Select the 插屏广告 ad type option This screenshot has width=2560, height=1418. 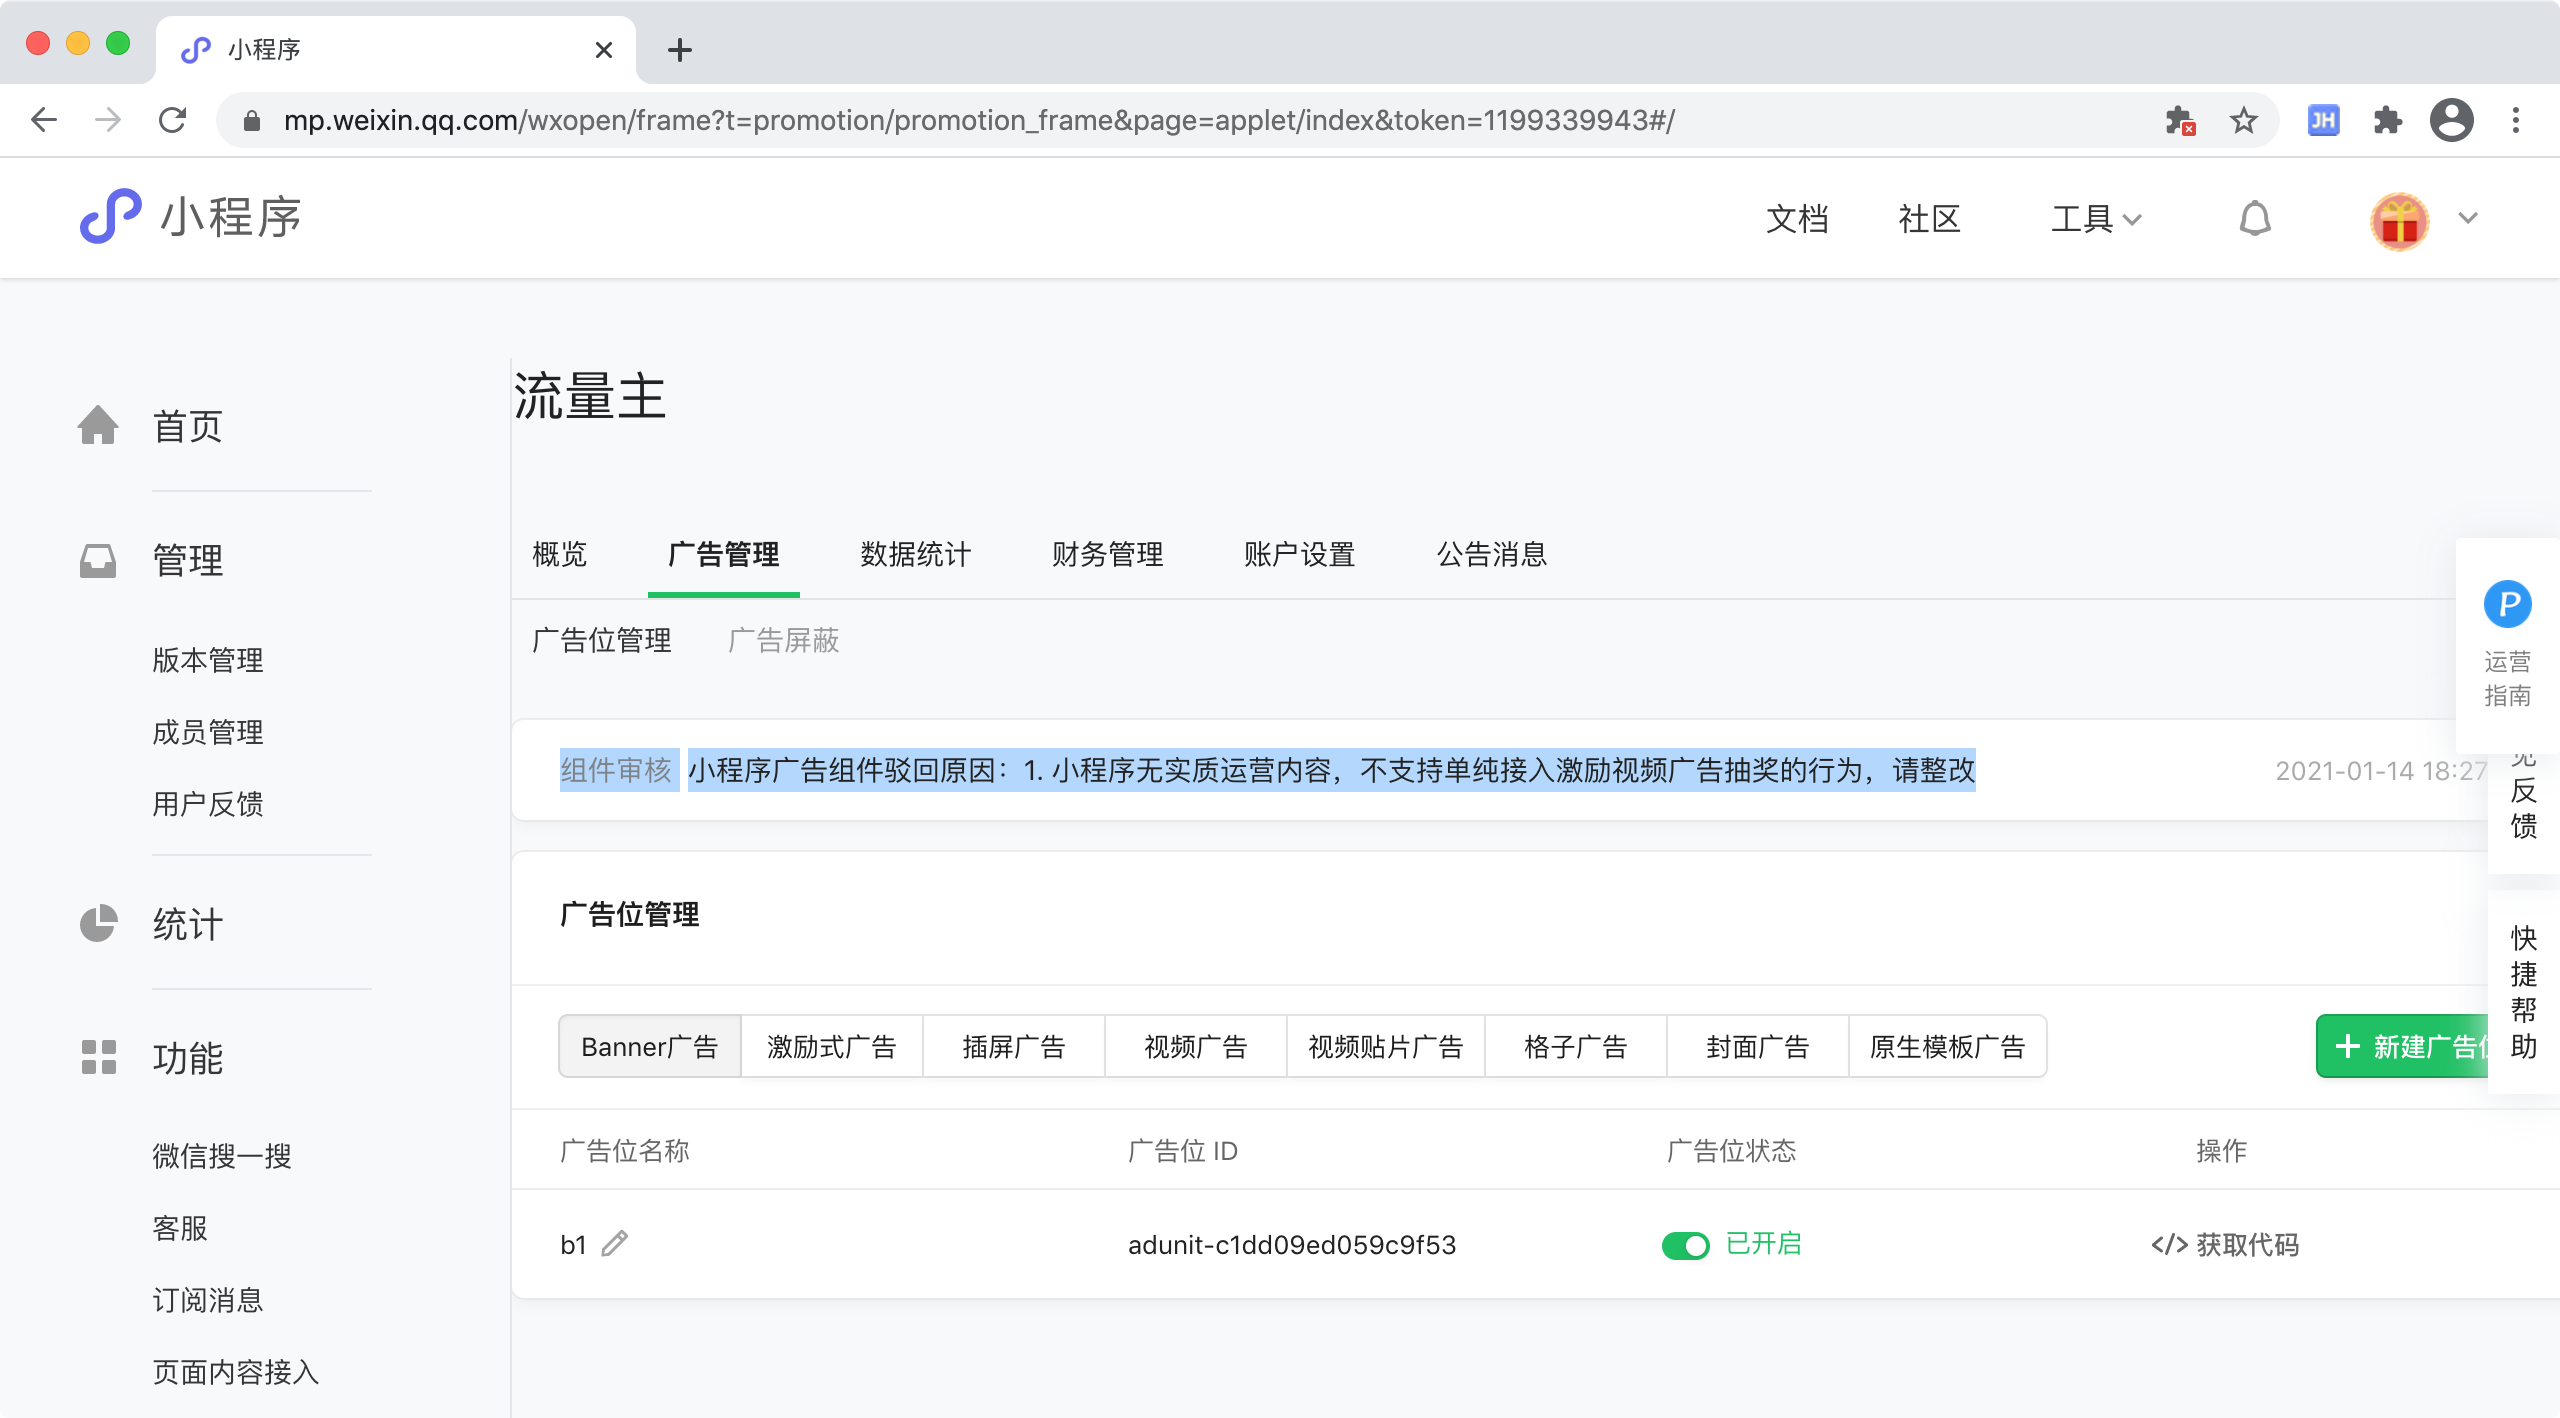1013,1046
